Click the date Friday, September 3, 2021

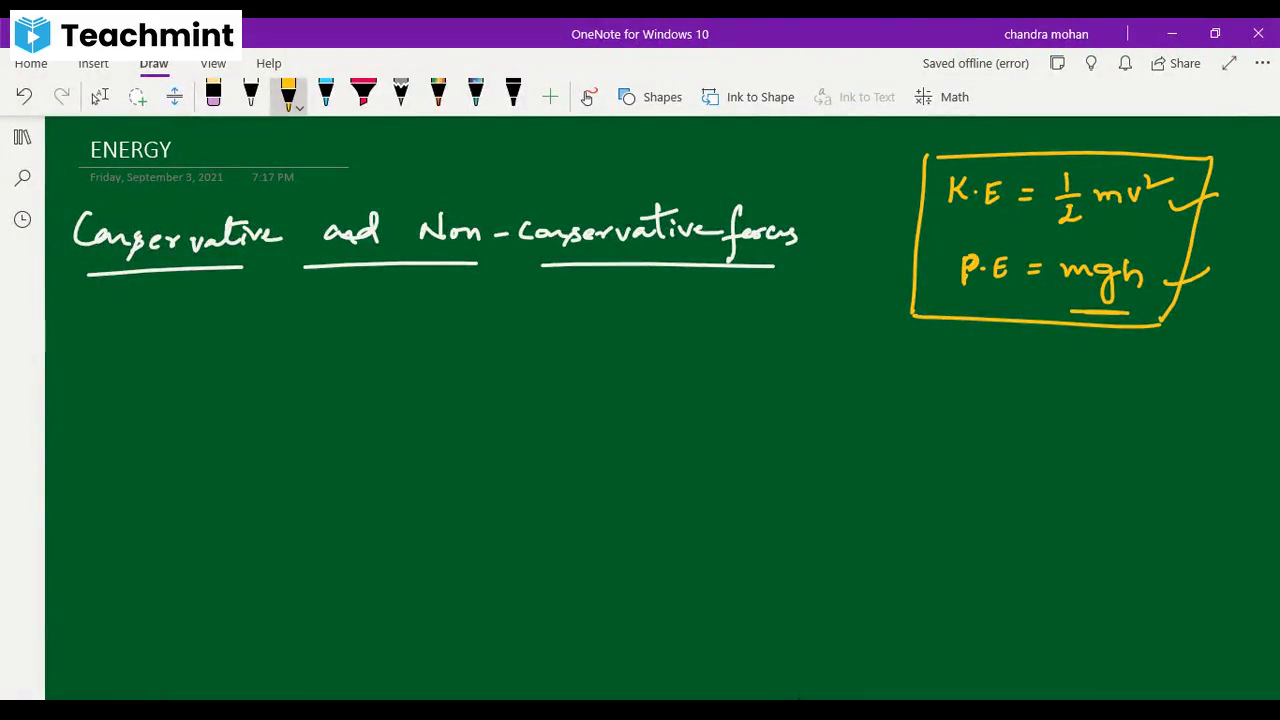tap(156, 177)
